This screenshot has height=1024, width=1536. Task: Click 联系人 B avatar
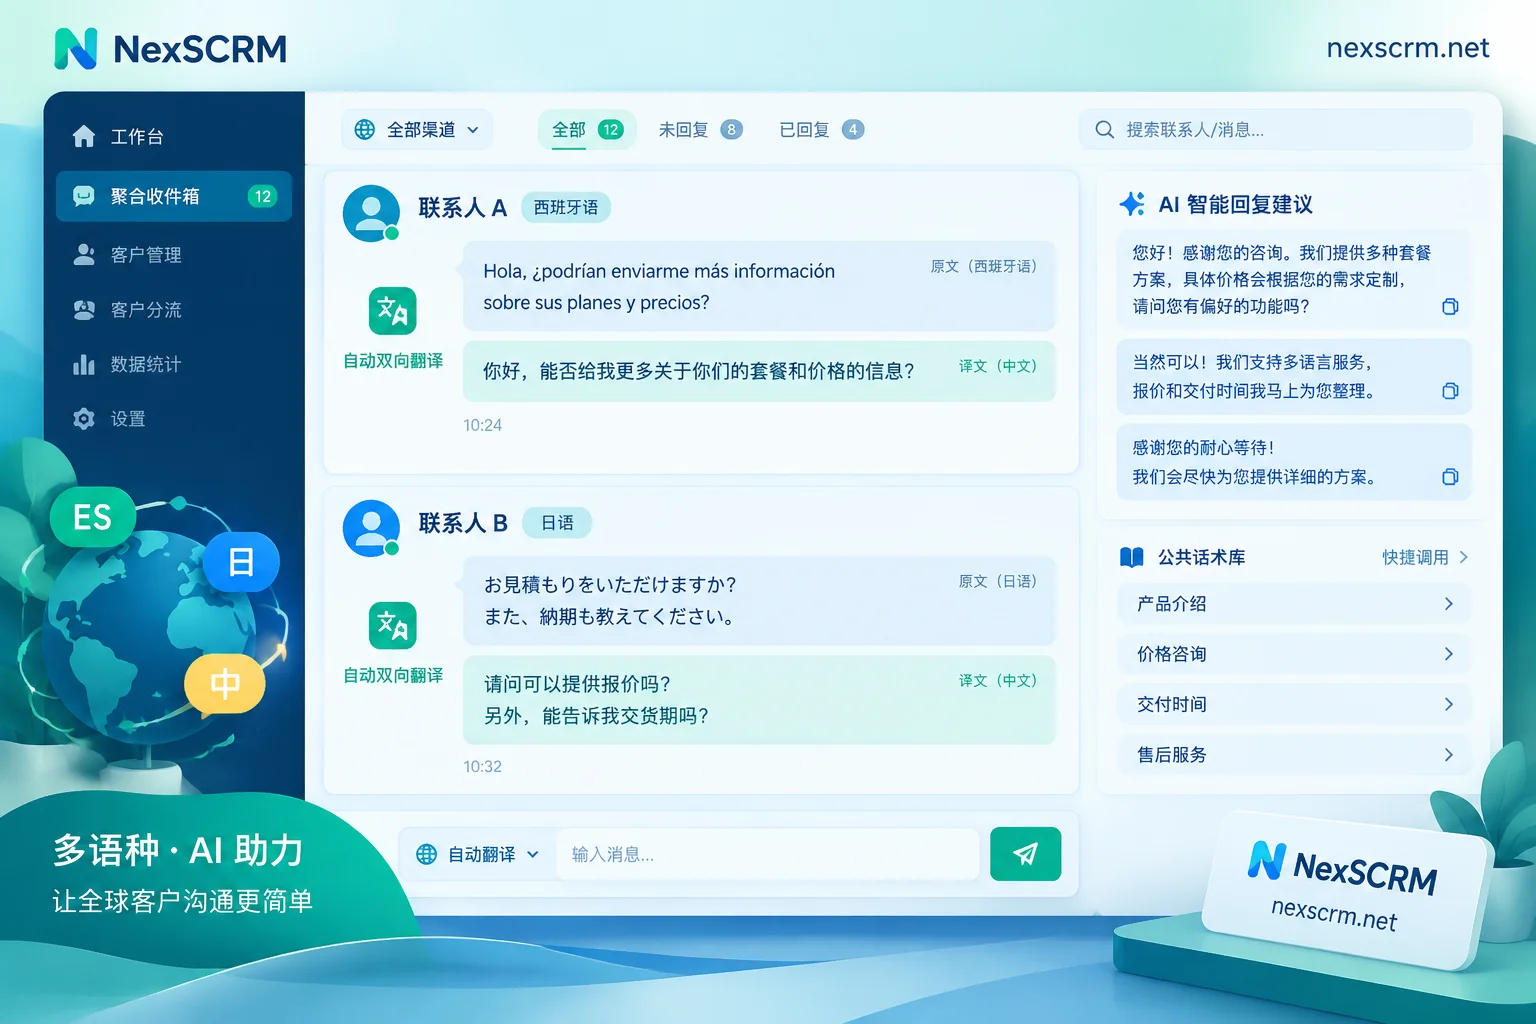click(371, 528)
